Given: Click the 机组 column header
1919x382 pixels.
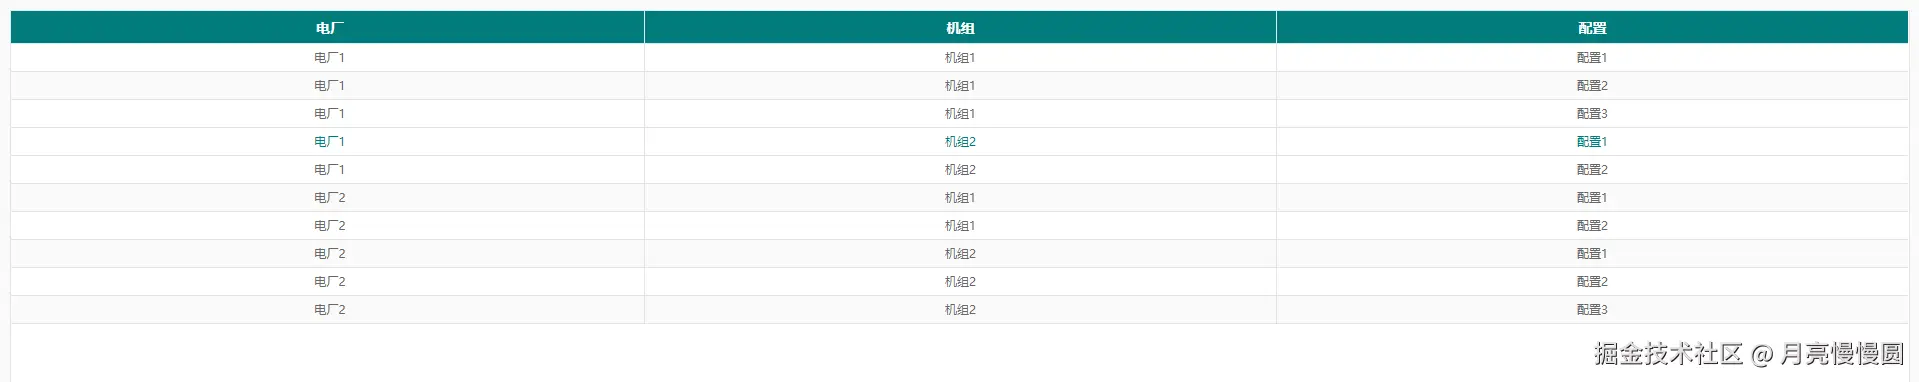Looking at the screenshot, I should (x=960, y=28).
